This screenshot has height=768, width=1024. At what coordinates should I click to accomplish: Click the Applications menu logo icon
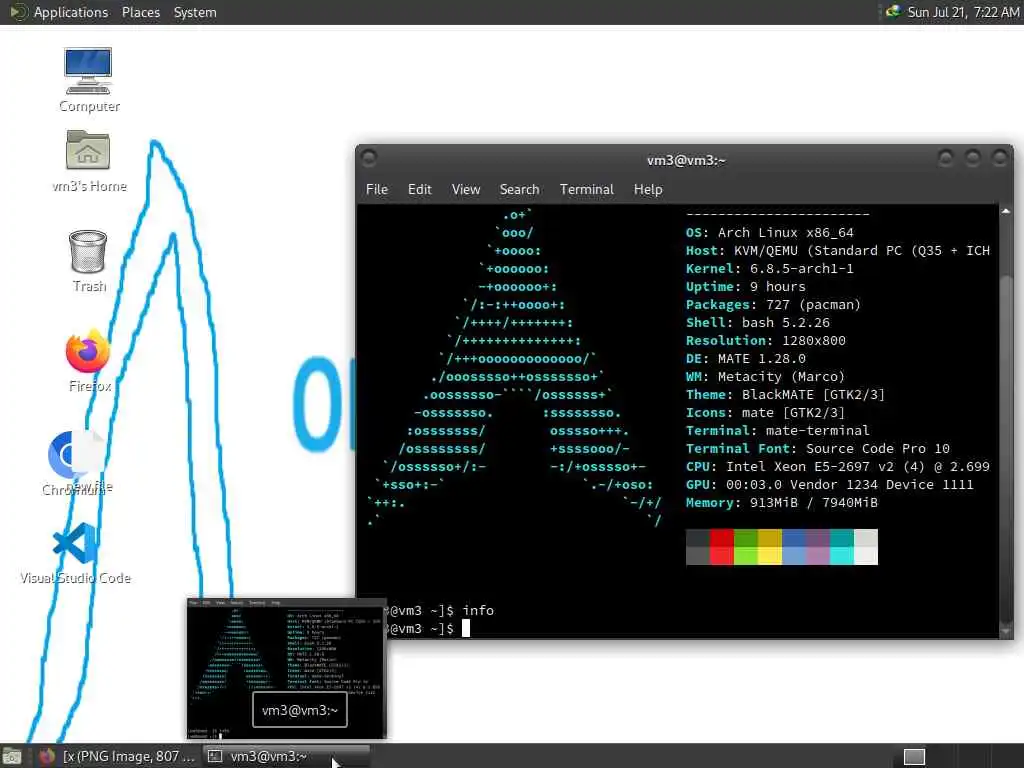tap(18, 12)
